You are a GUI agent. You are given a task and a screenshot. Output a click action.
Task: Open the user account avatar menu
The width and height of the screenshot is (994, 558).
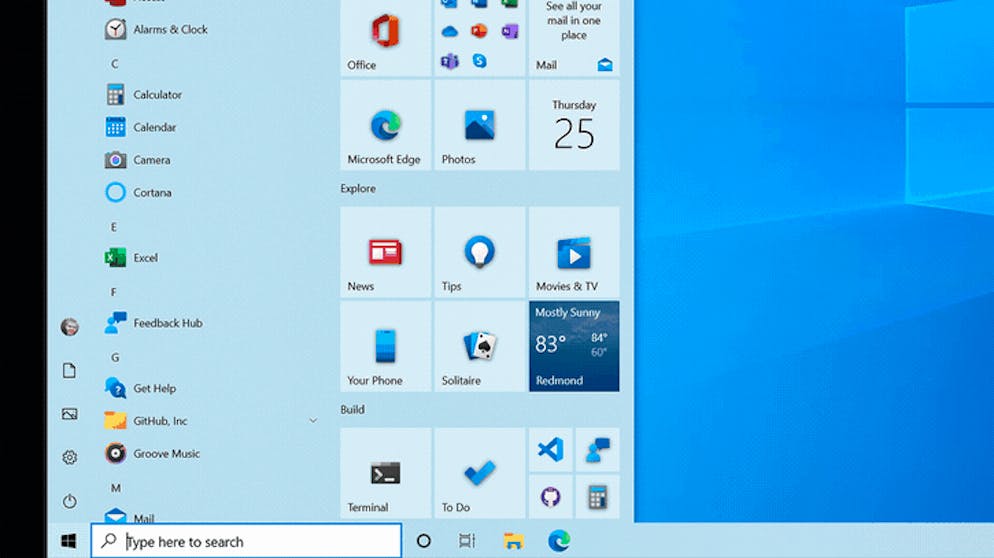(x=70, y=327)
